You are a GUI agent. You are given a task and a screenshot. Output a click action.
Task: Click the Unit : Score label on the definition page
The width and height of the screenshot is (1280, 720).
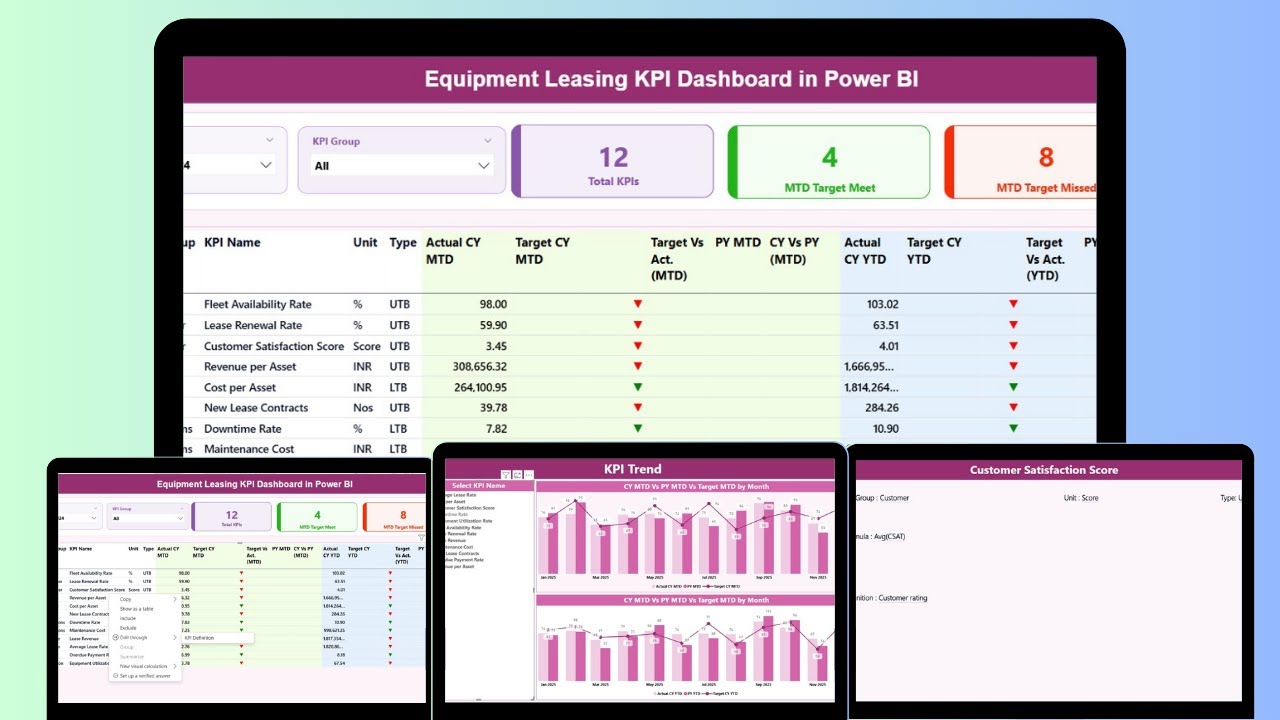(x=1081, y=498)
